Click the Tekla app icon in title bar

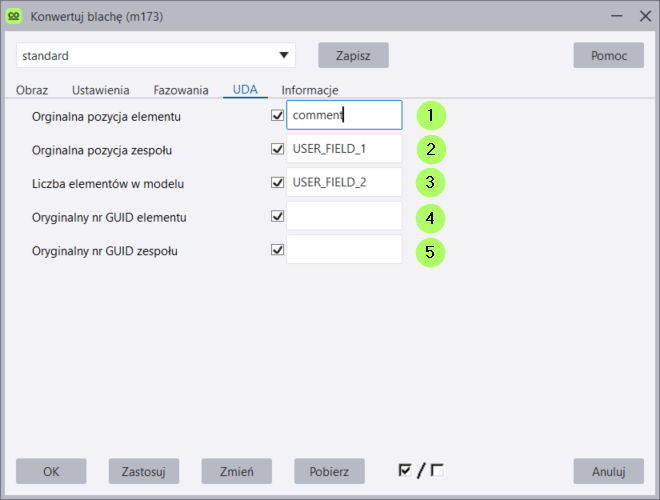pos(15,15)
